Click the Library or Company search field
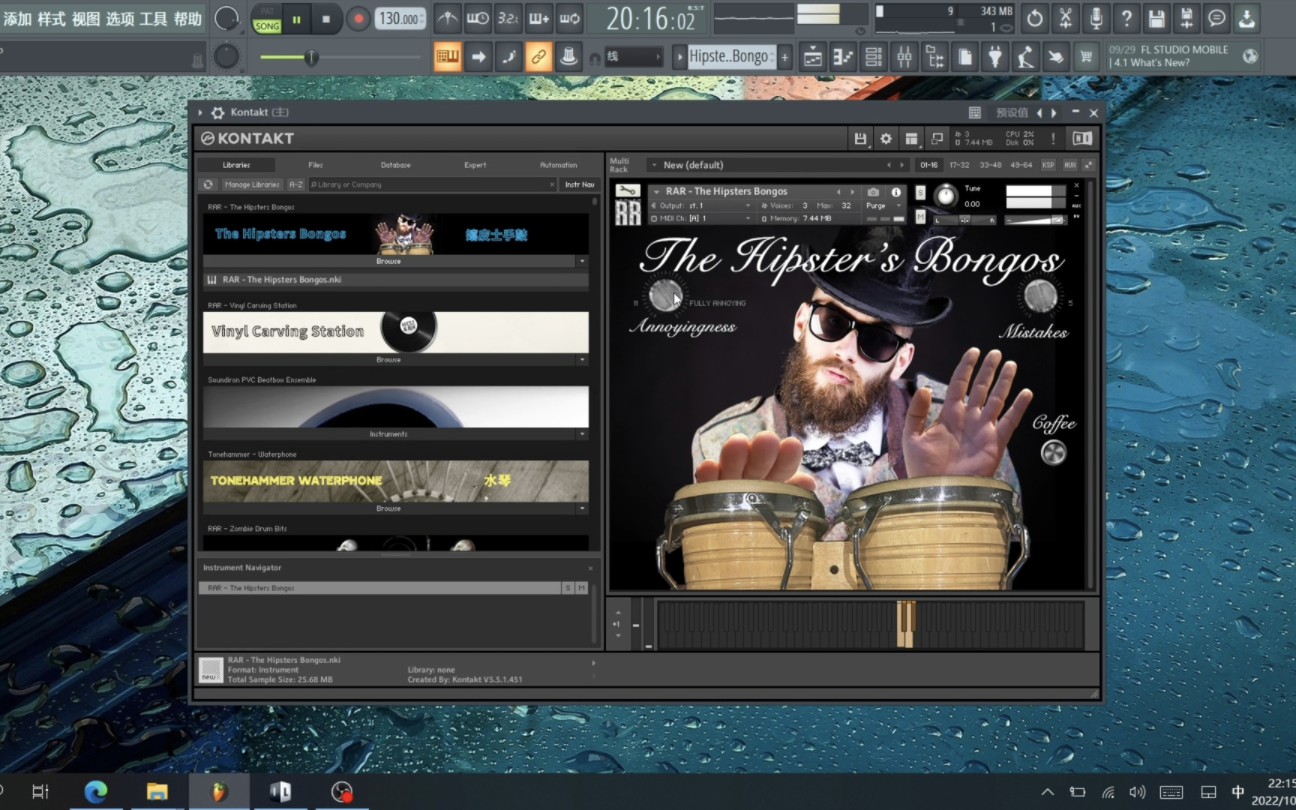 432,185
